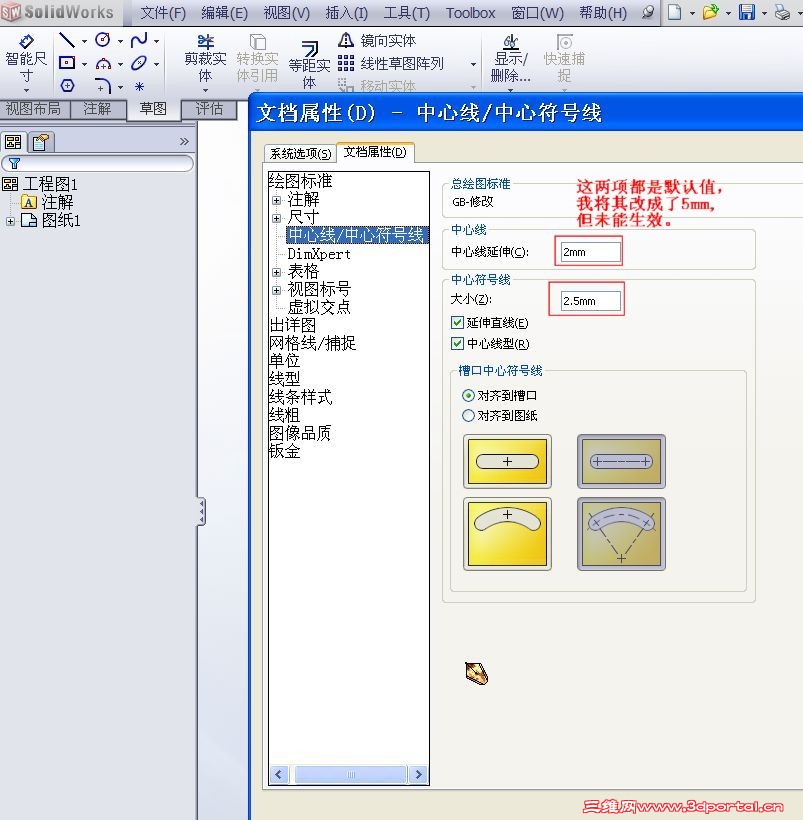Select the Sketch Fillet tool
The width and height of the screenshot is (803, 820).
[103, 86]
